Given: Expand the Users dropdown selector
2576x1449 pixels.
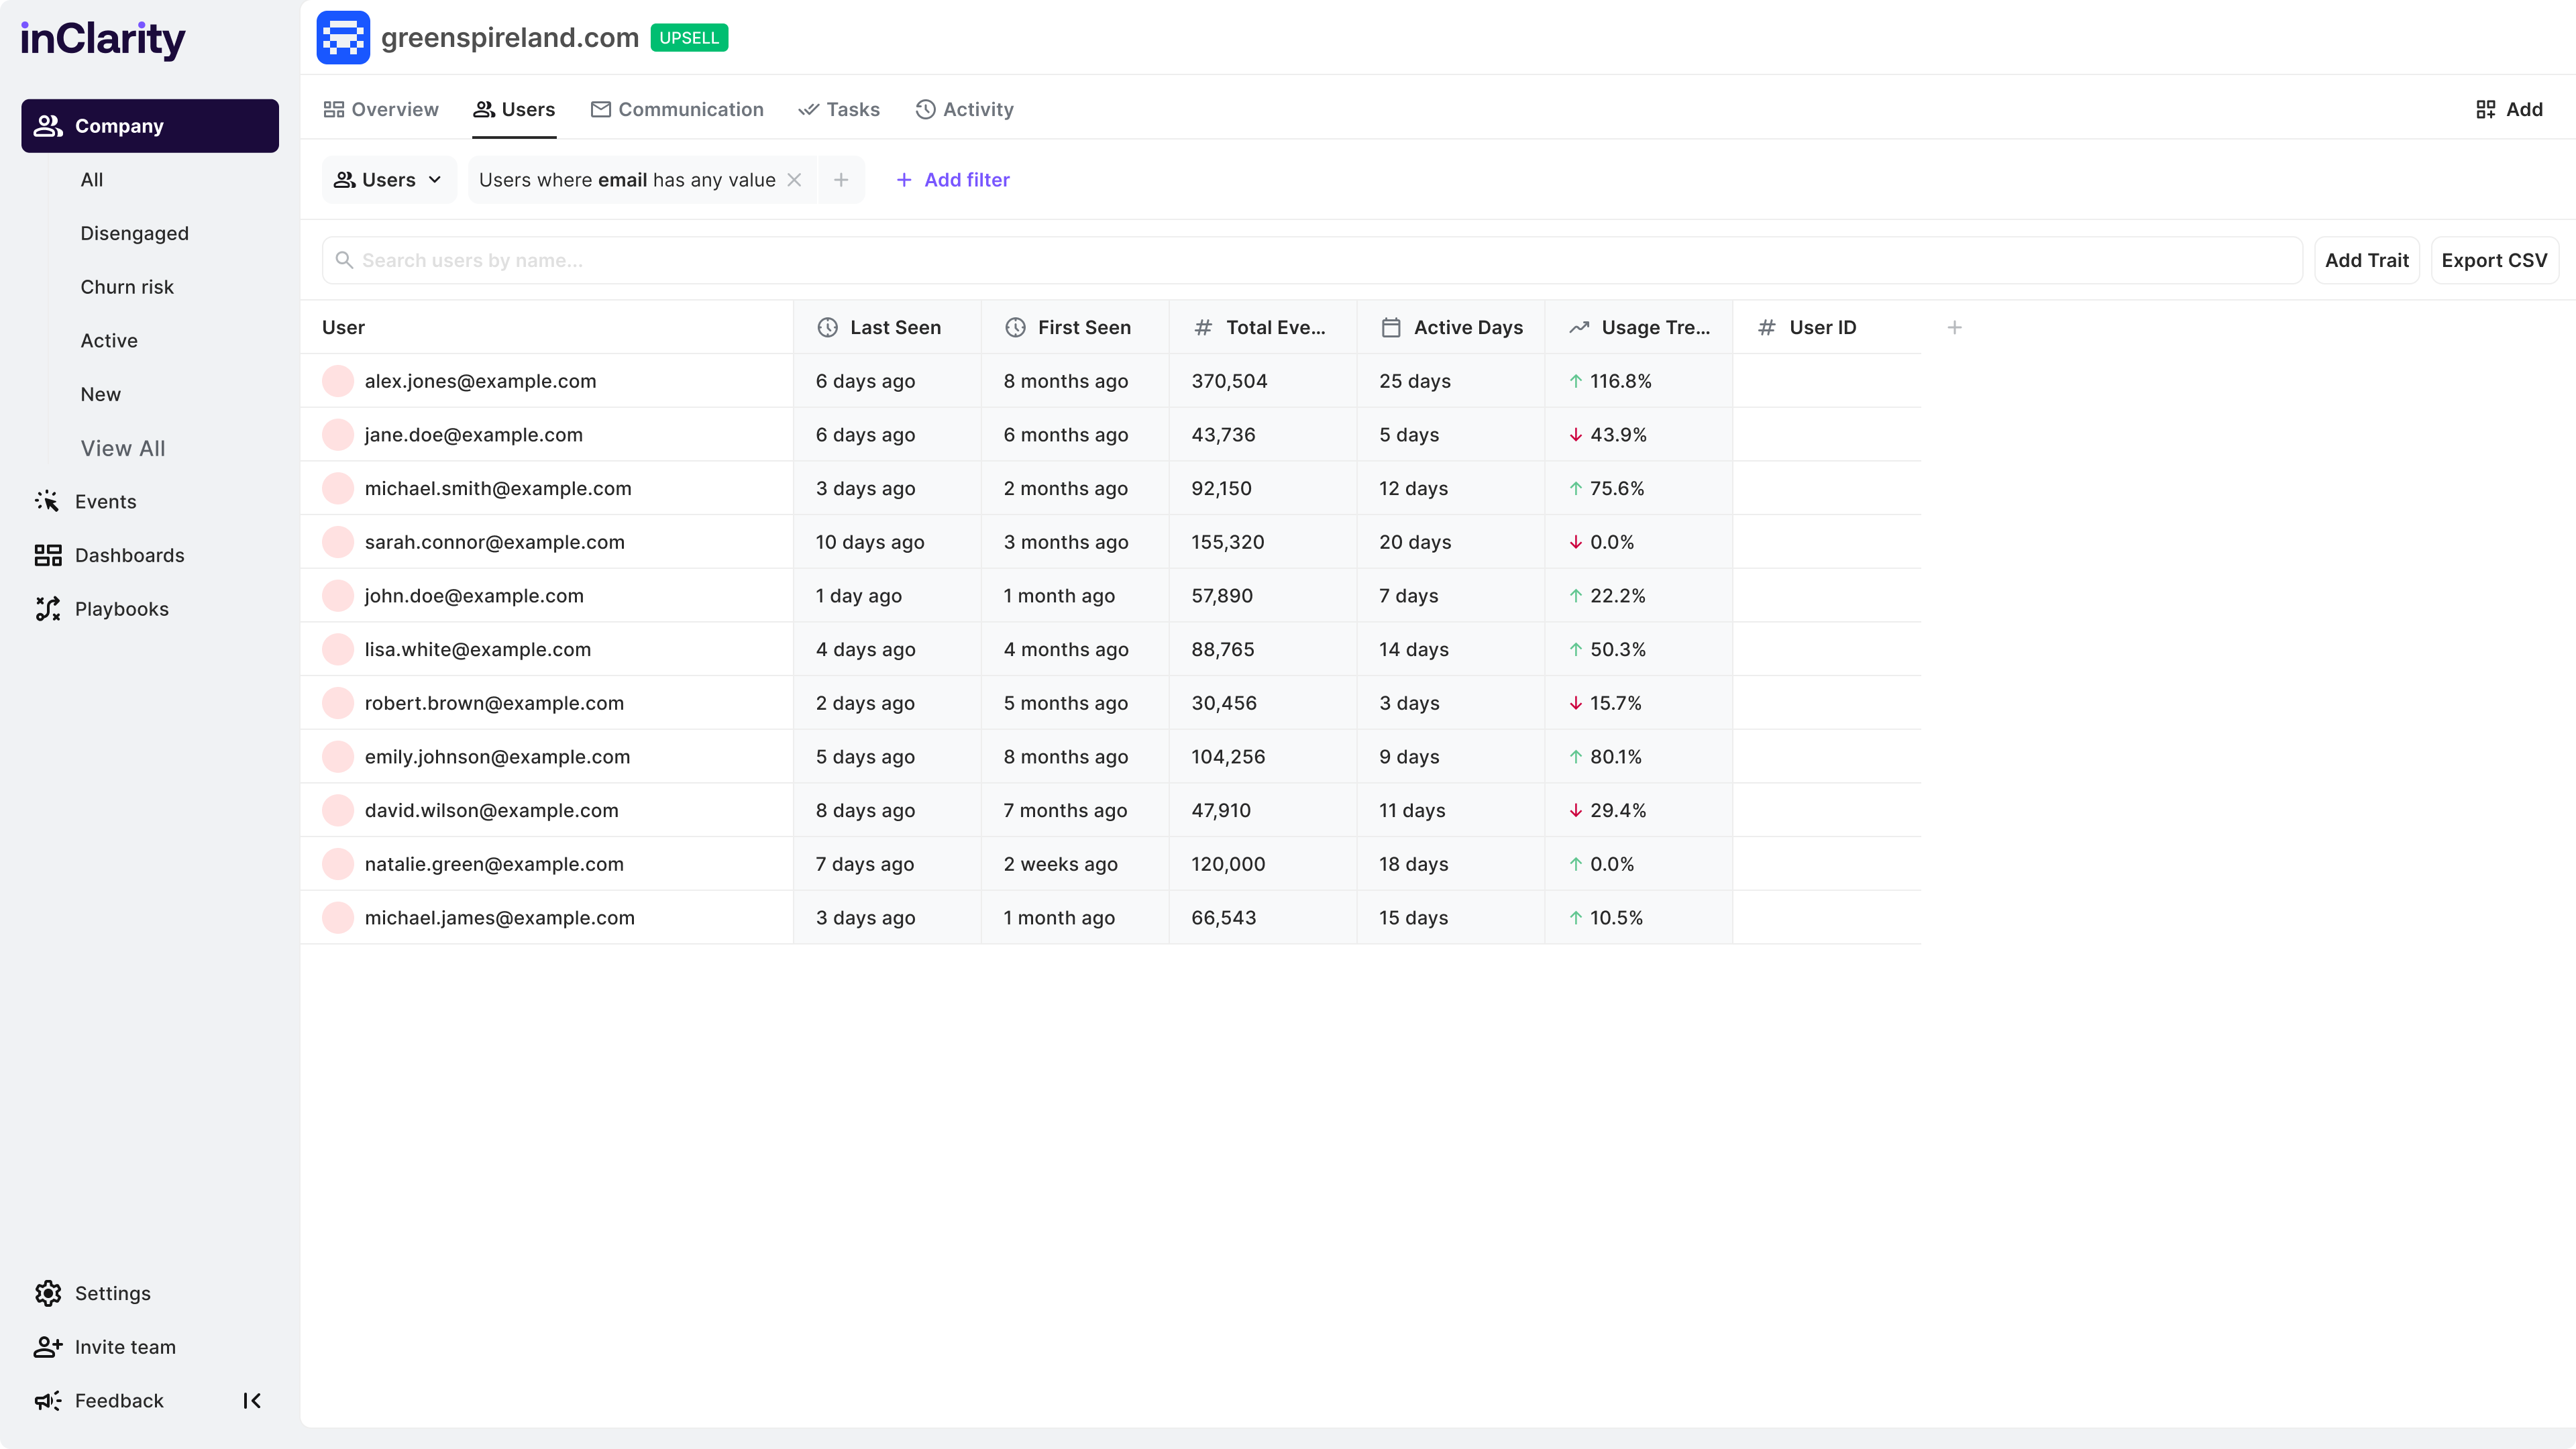Looking at the screenshot, I should [x=388, y=180].
